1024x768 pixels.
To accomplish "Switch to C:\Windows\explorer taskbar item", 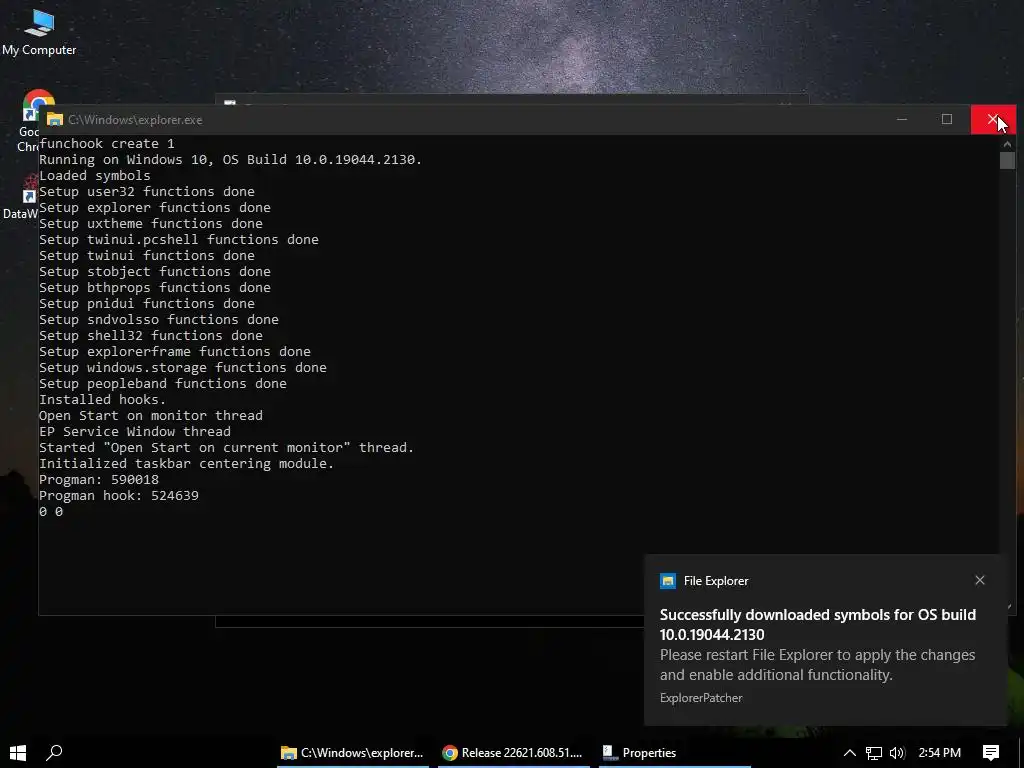I will pos(352,752).
